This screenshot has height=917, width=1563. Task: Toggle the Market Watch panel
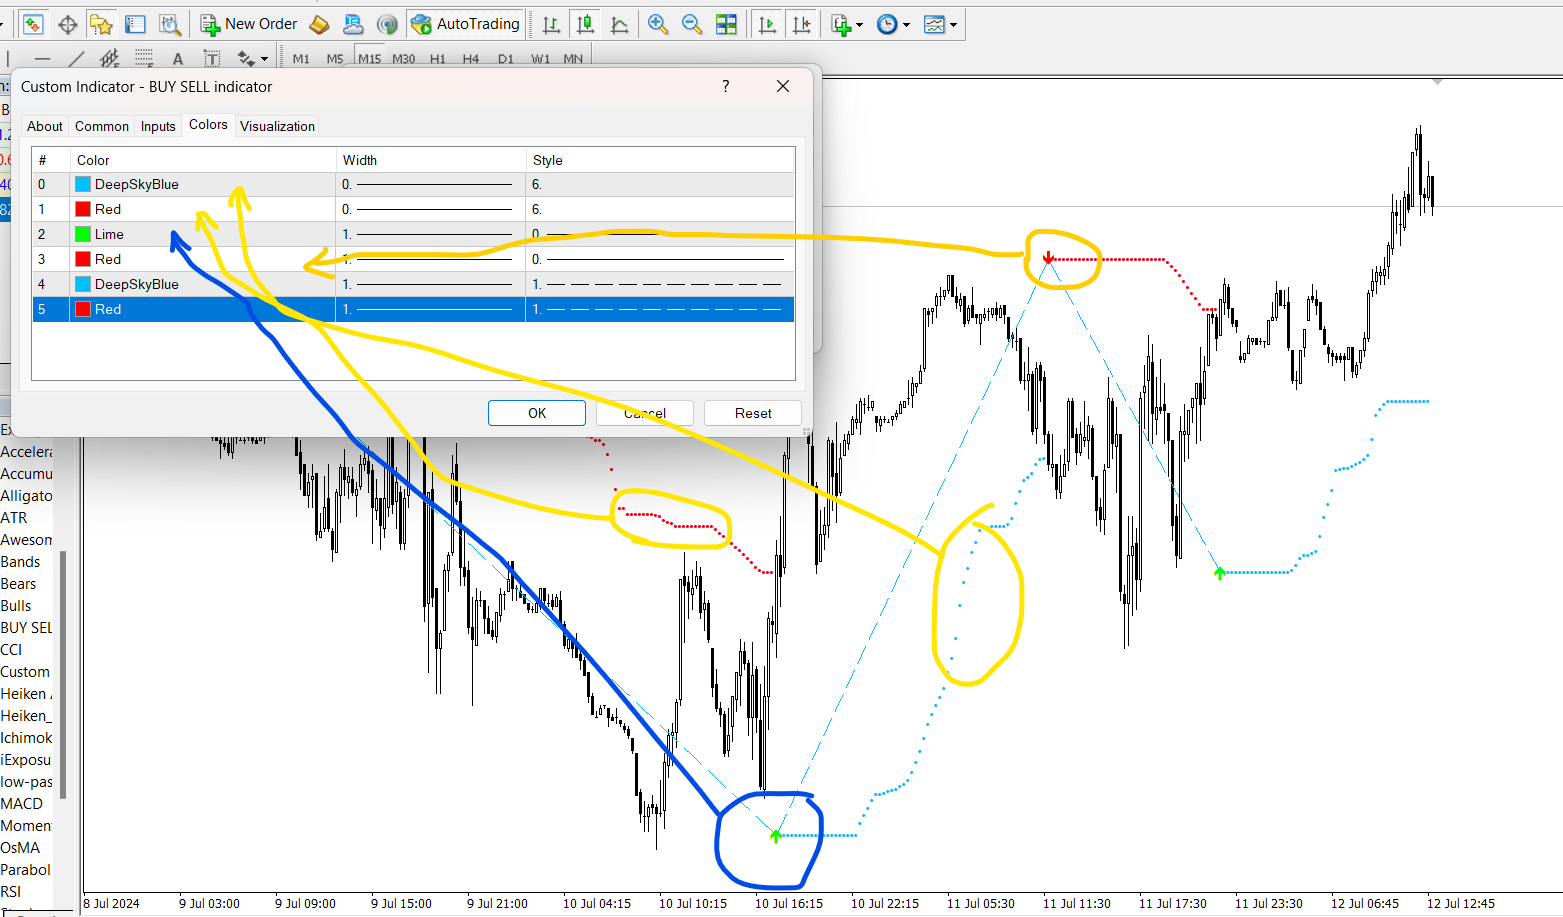[33, 24]
